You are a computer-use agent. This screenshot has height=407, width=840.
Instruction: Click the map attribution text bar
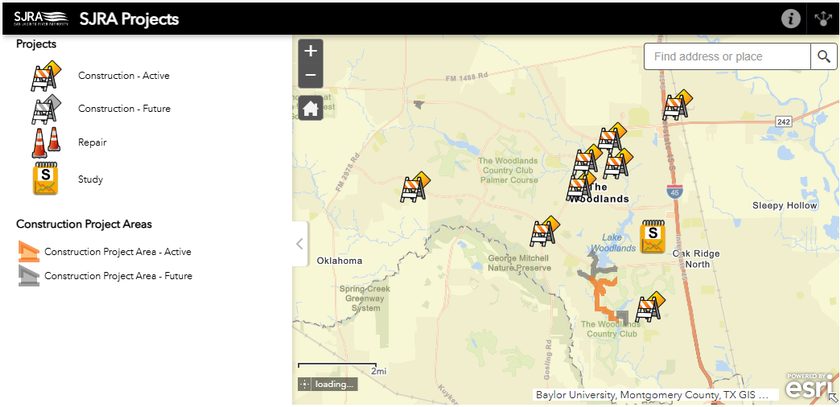pyautogui.click(x=655, y=395)
